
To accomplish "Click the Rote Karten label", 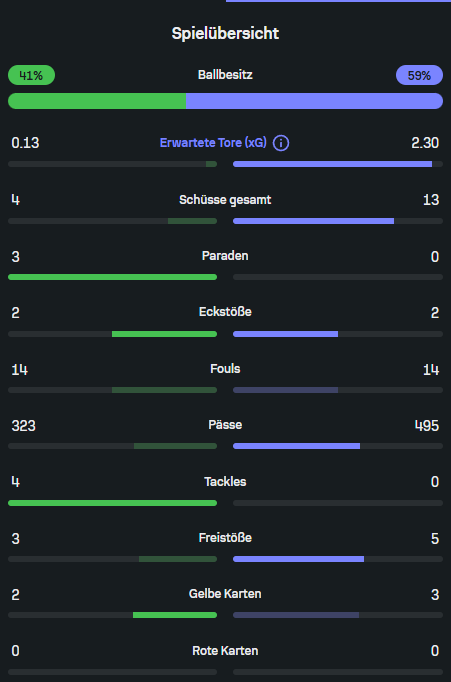I will 225,651.
